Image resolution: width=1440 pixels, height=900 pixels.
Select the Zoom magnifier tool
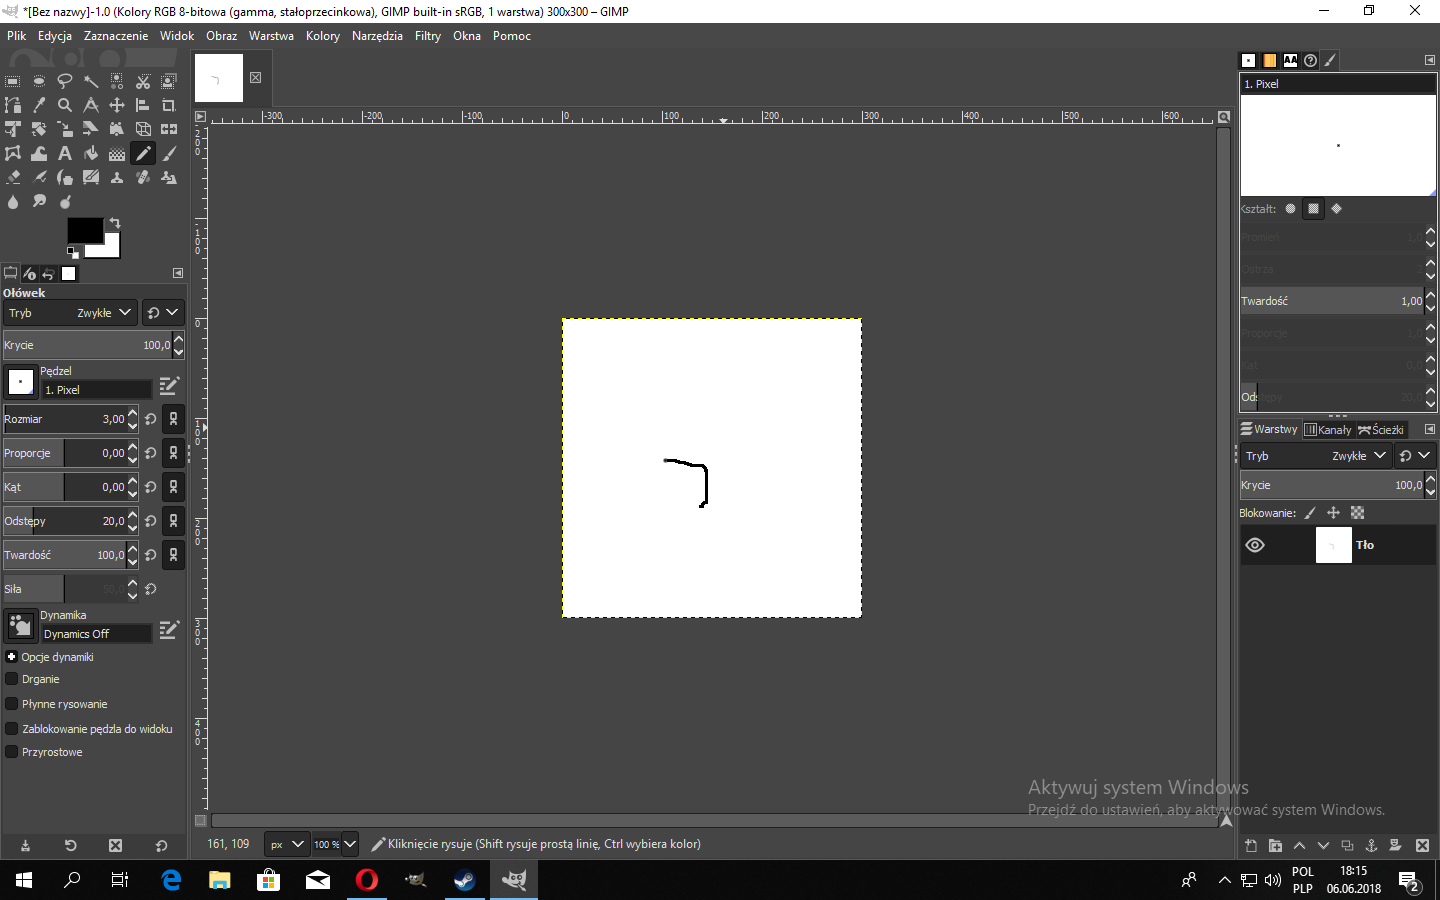65,105
